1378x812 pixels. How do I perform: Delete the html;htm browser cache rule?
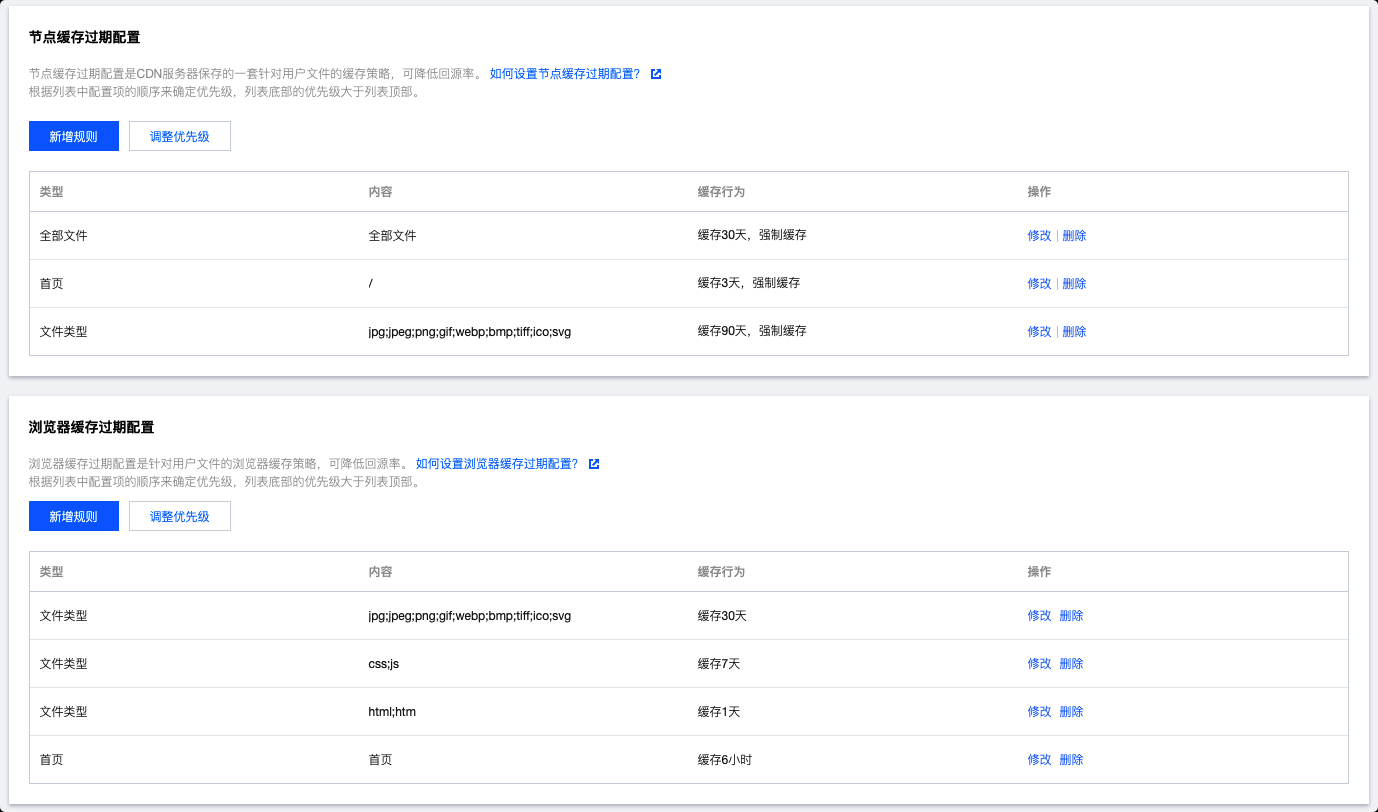[x=1071, y=712]
